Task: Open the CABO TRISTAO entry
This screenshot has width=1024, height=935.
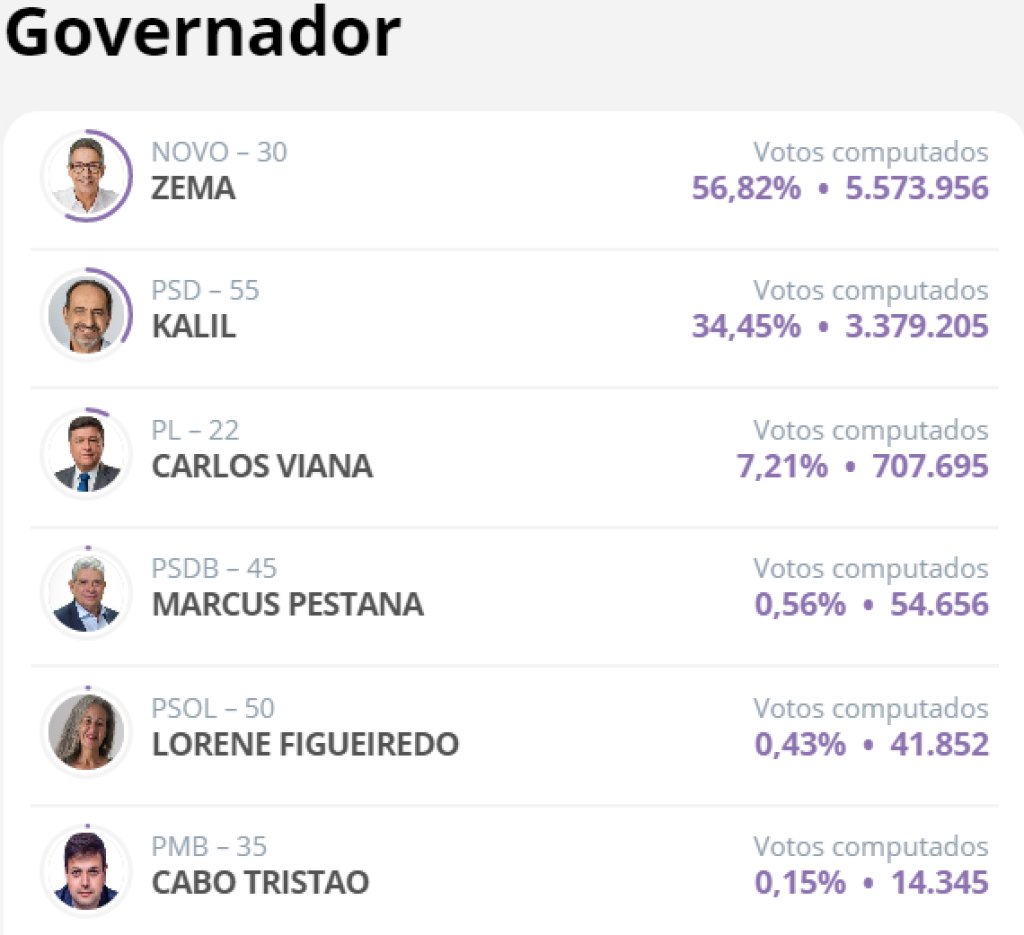Action: pyautogui.click(x=260, y=883)
